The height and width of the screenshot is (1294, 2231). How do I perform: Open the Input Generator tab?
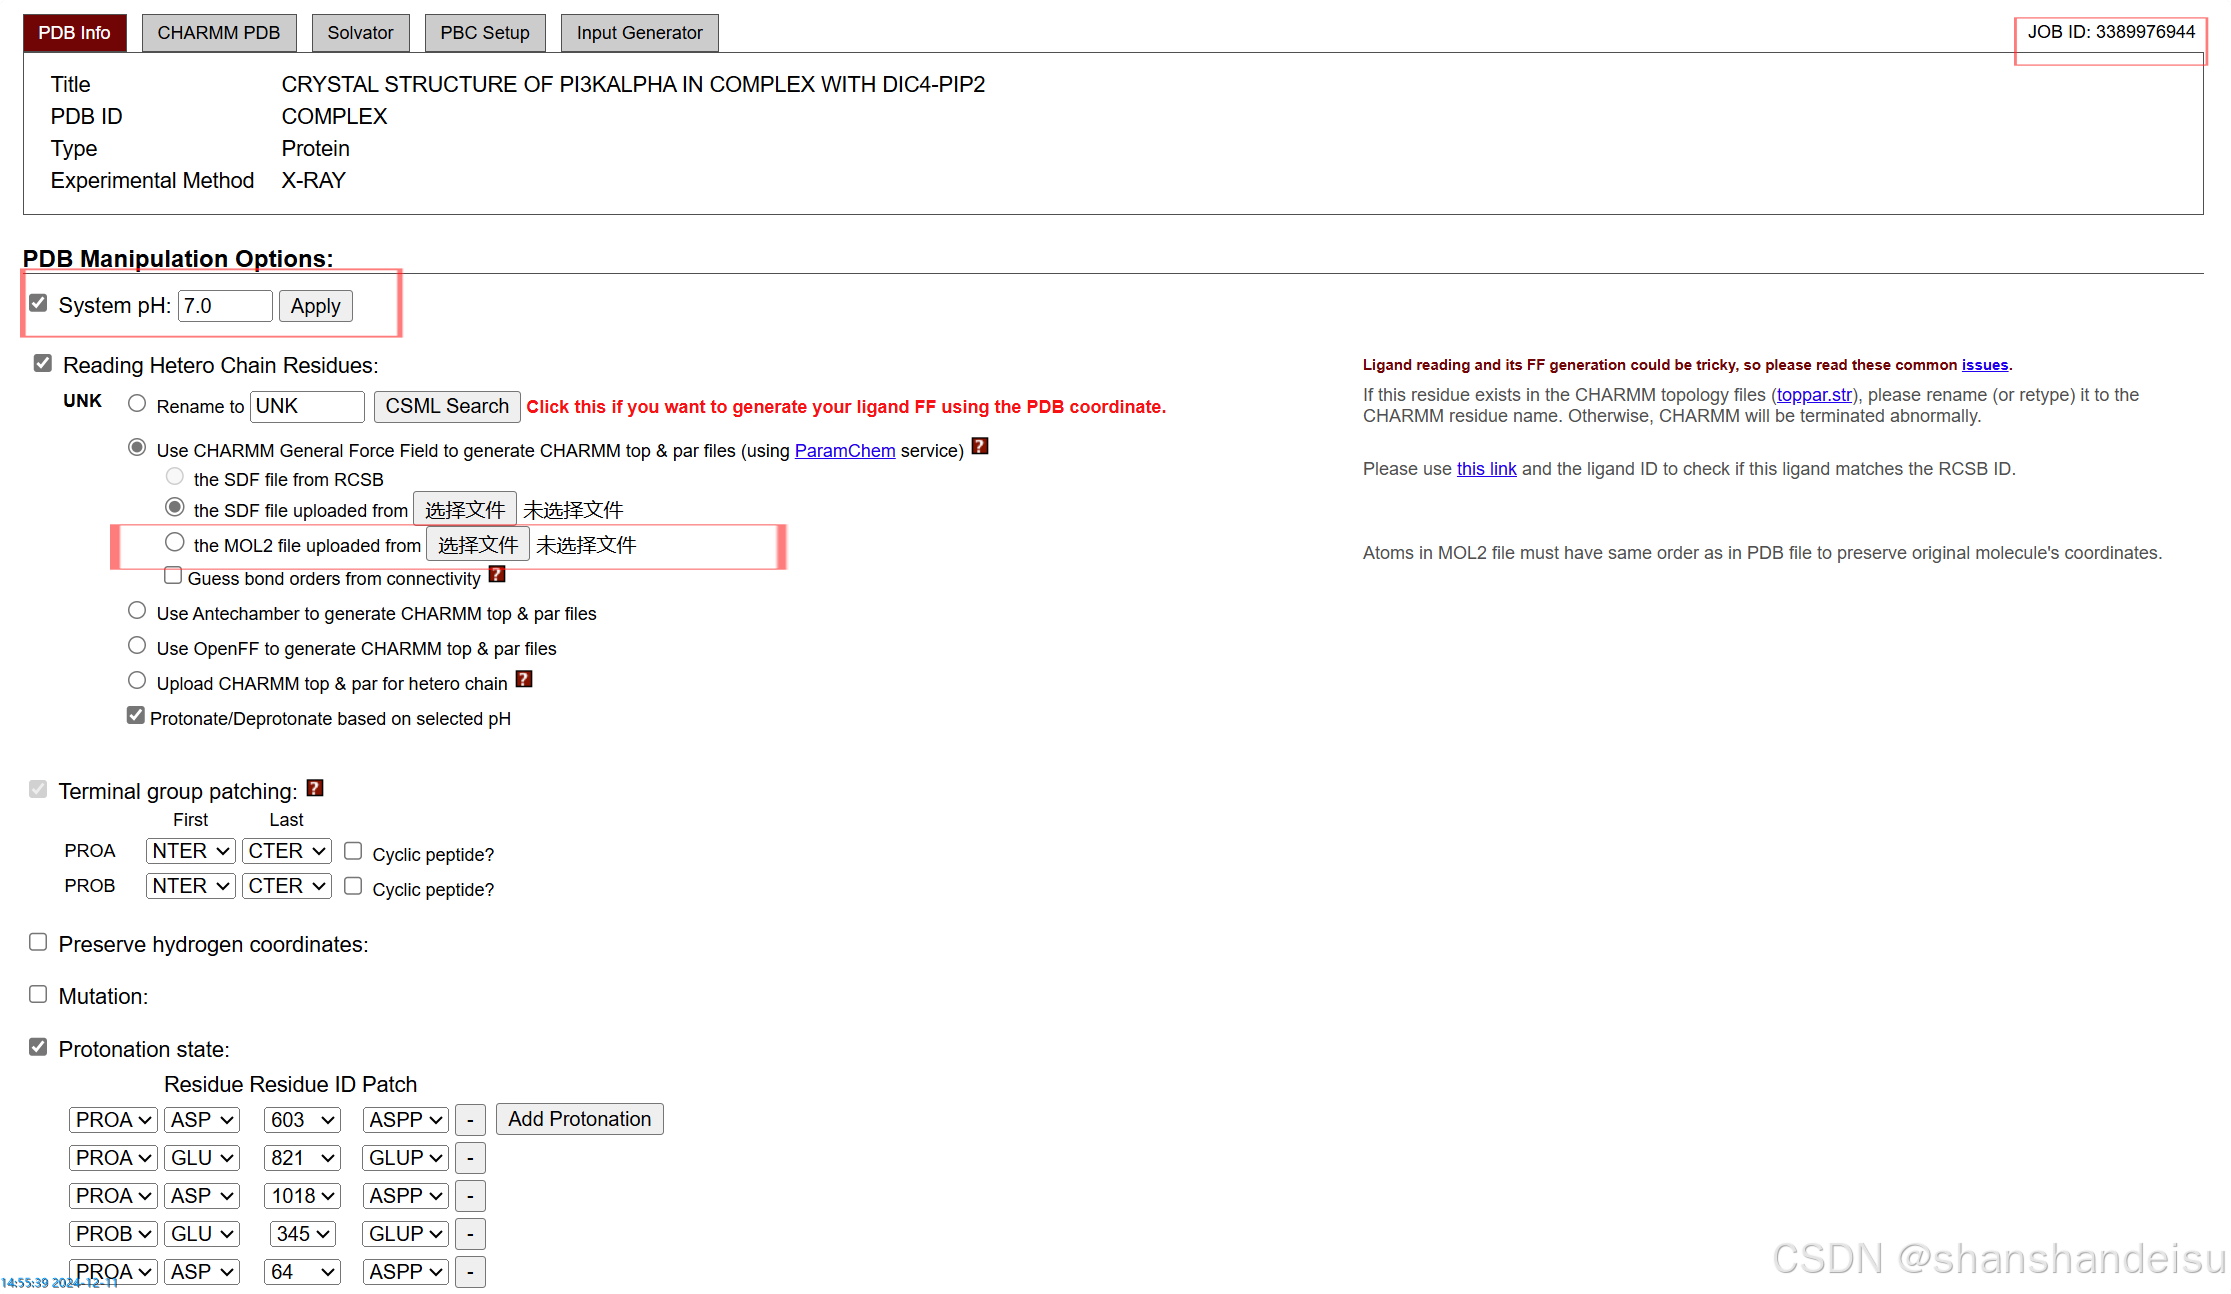[x=639, y=33]
